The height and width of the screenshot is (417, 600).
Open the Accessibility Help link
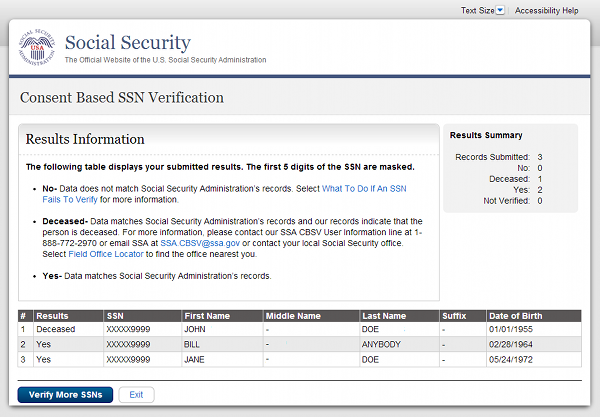coord(546,10)
